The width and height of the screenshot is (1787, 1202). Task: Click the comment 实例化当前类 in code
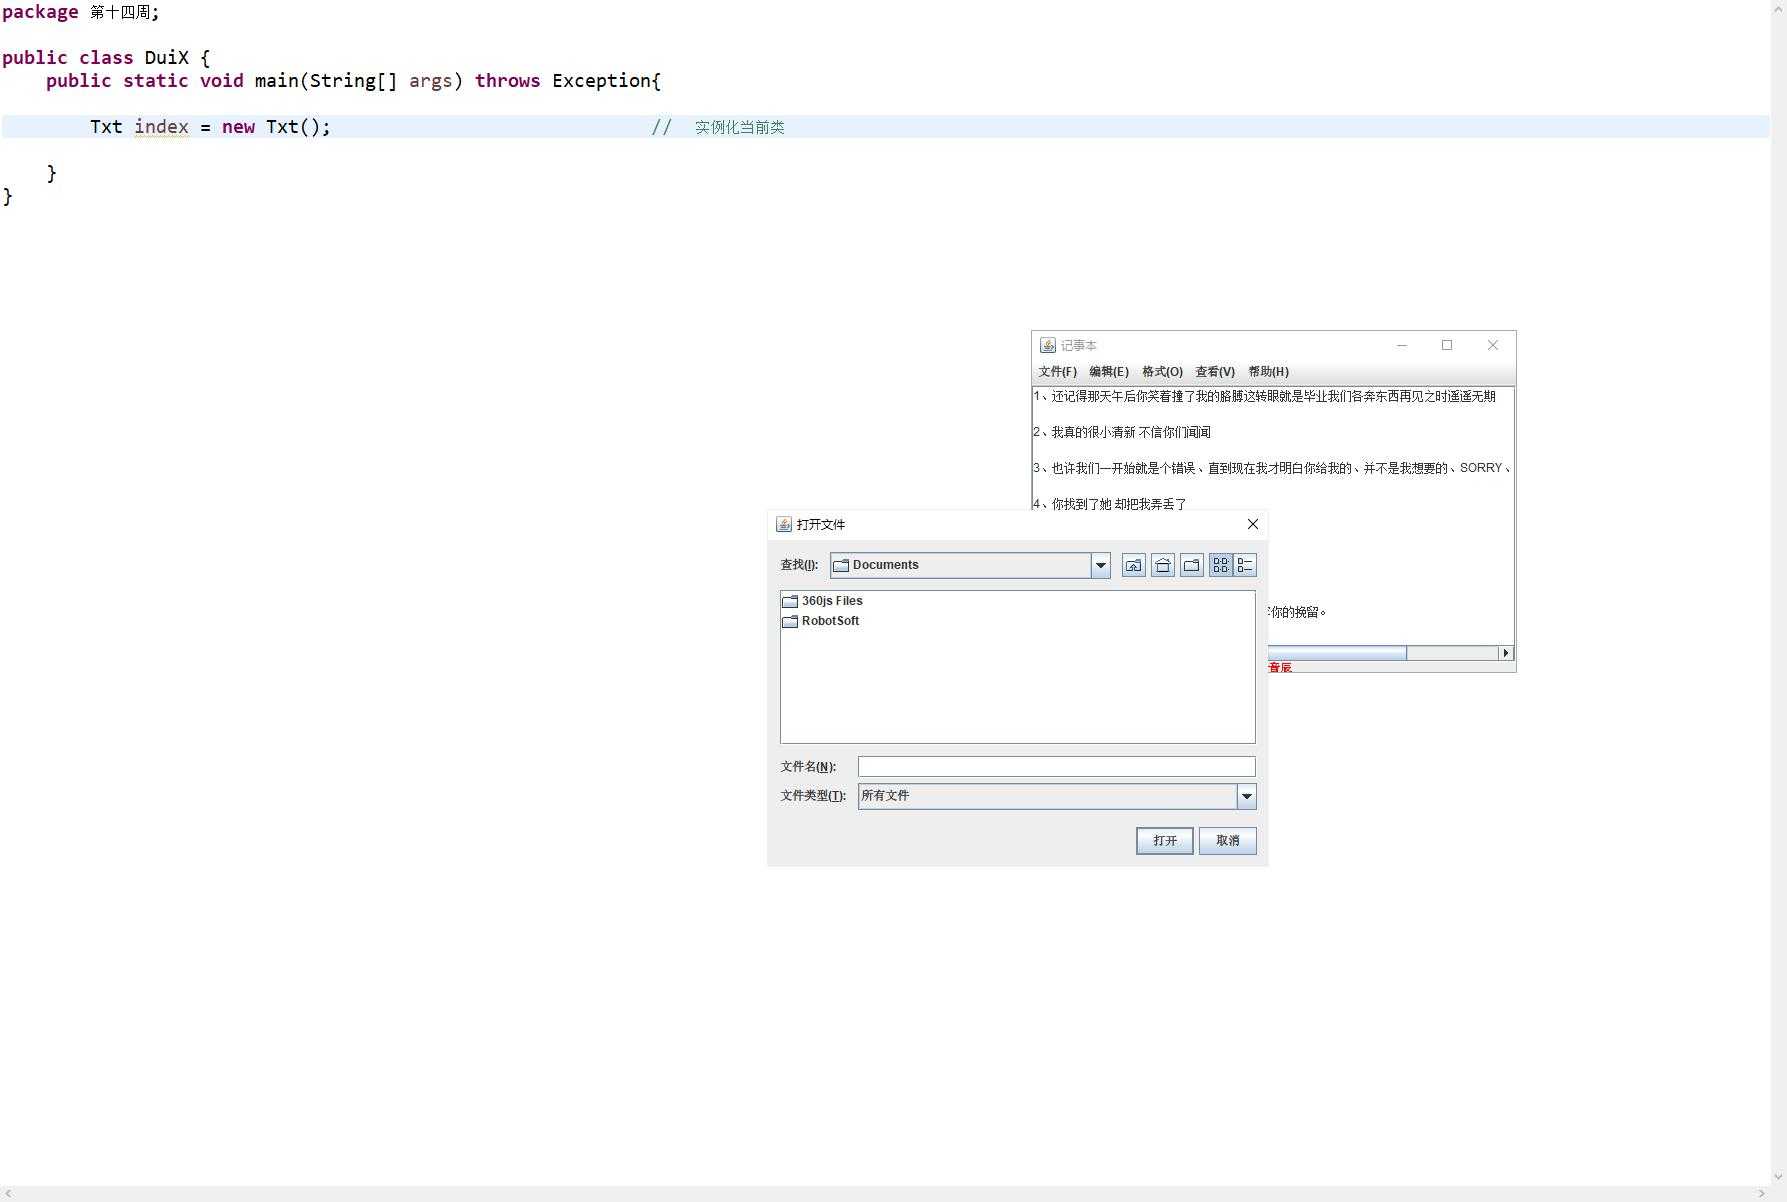(x=740, y=127)
